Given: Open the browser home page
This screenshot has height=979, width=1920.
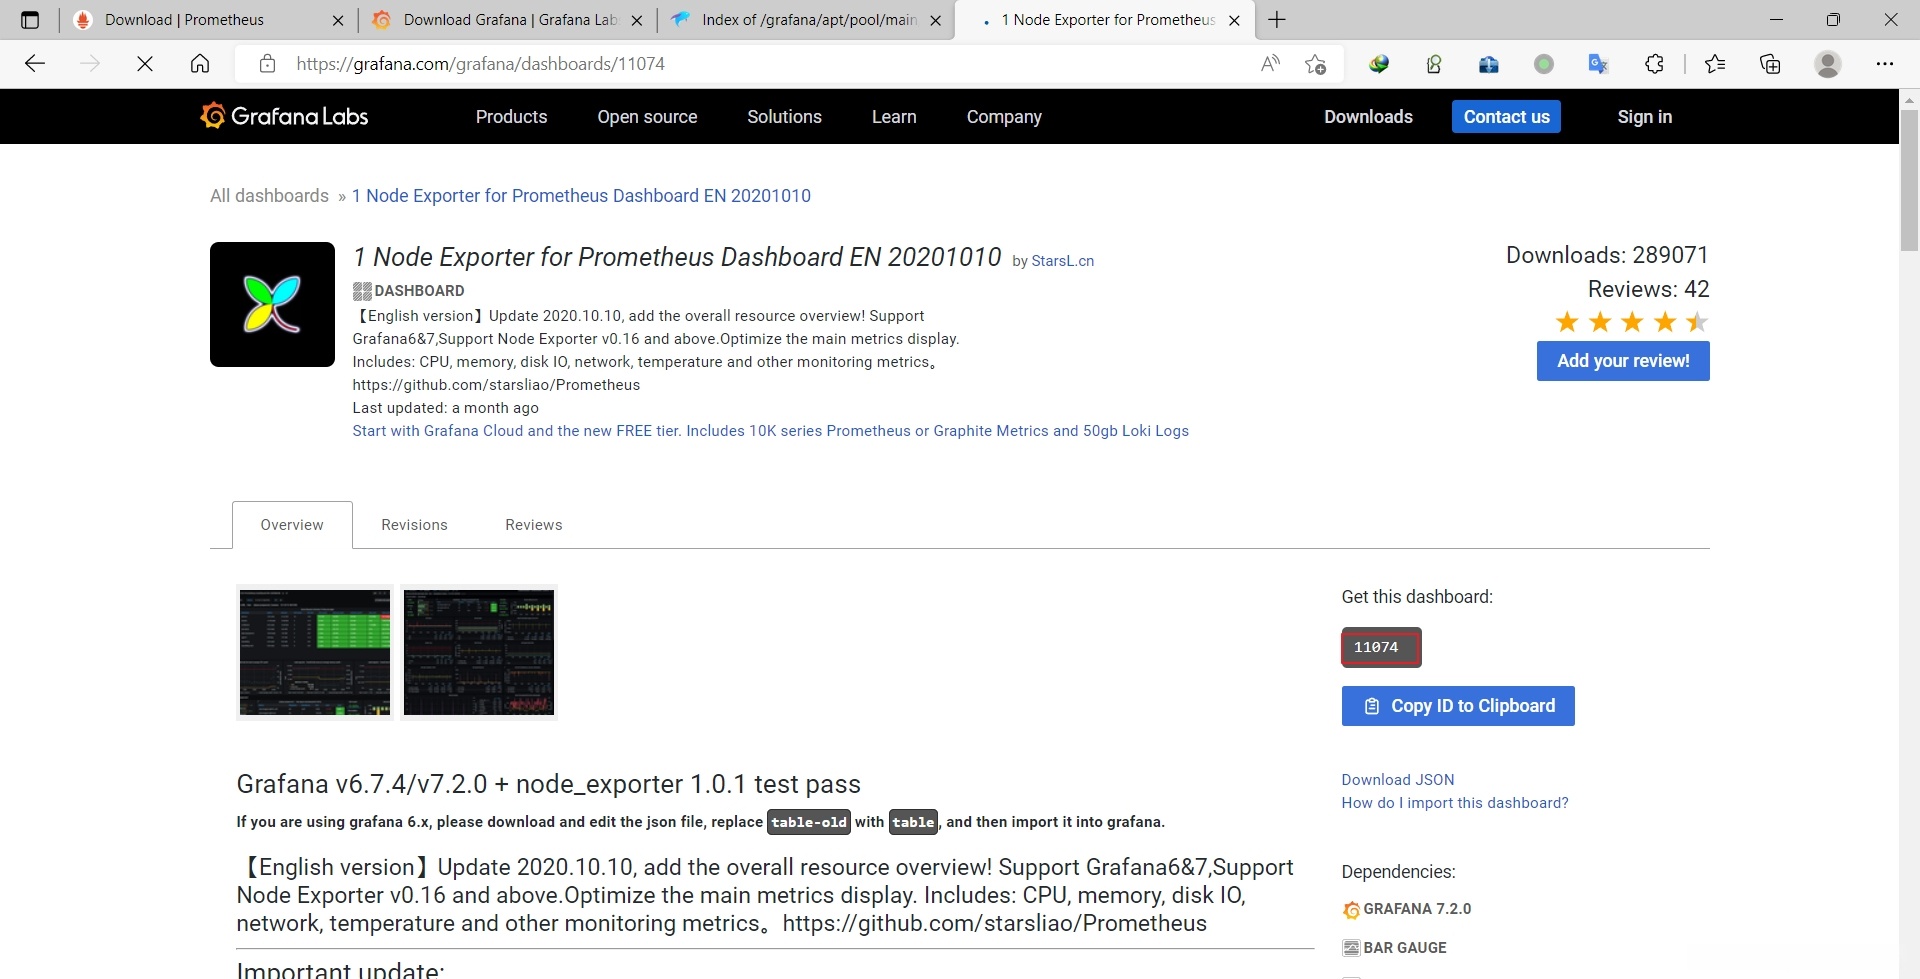Looking at the screenshot, I should [200, 64].
